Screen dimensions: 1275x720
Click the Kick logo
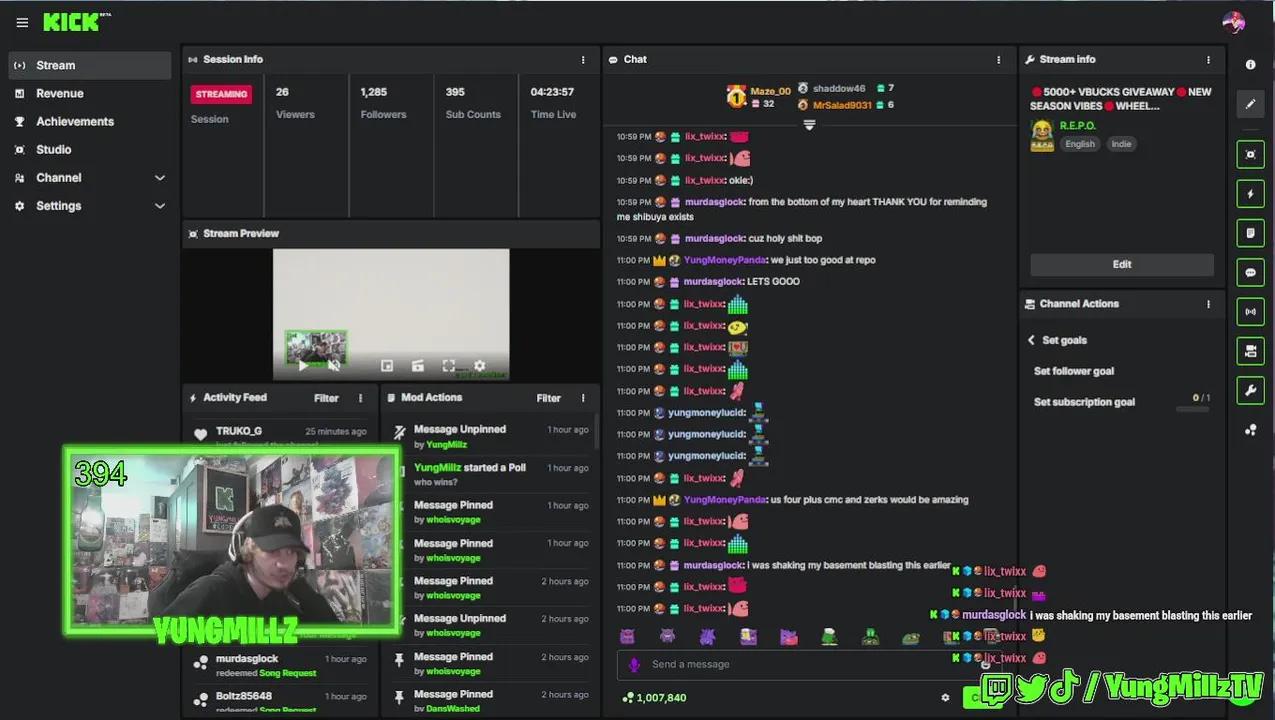point(72,21)
